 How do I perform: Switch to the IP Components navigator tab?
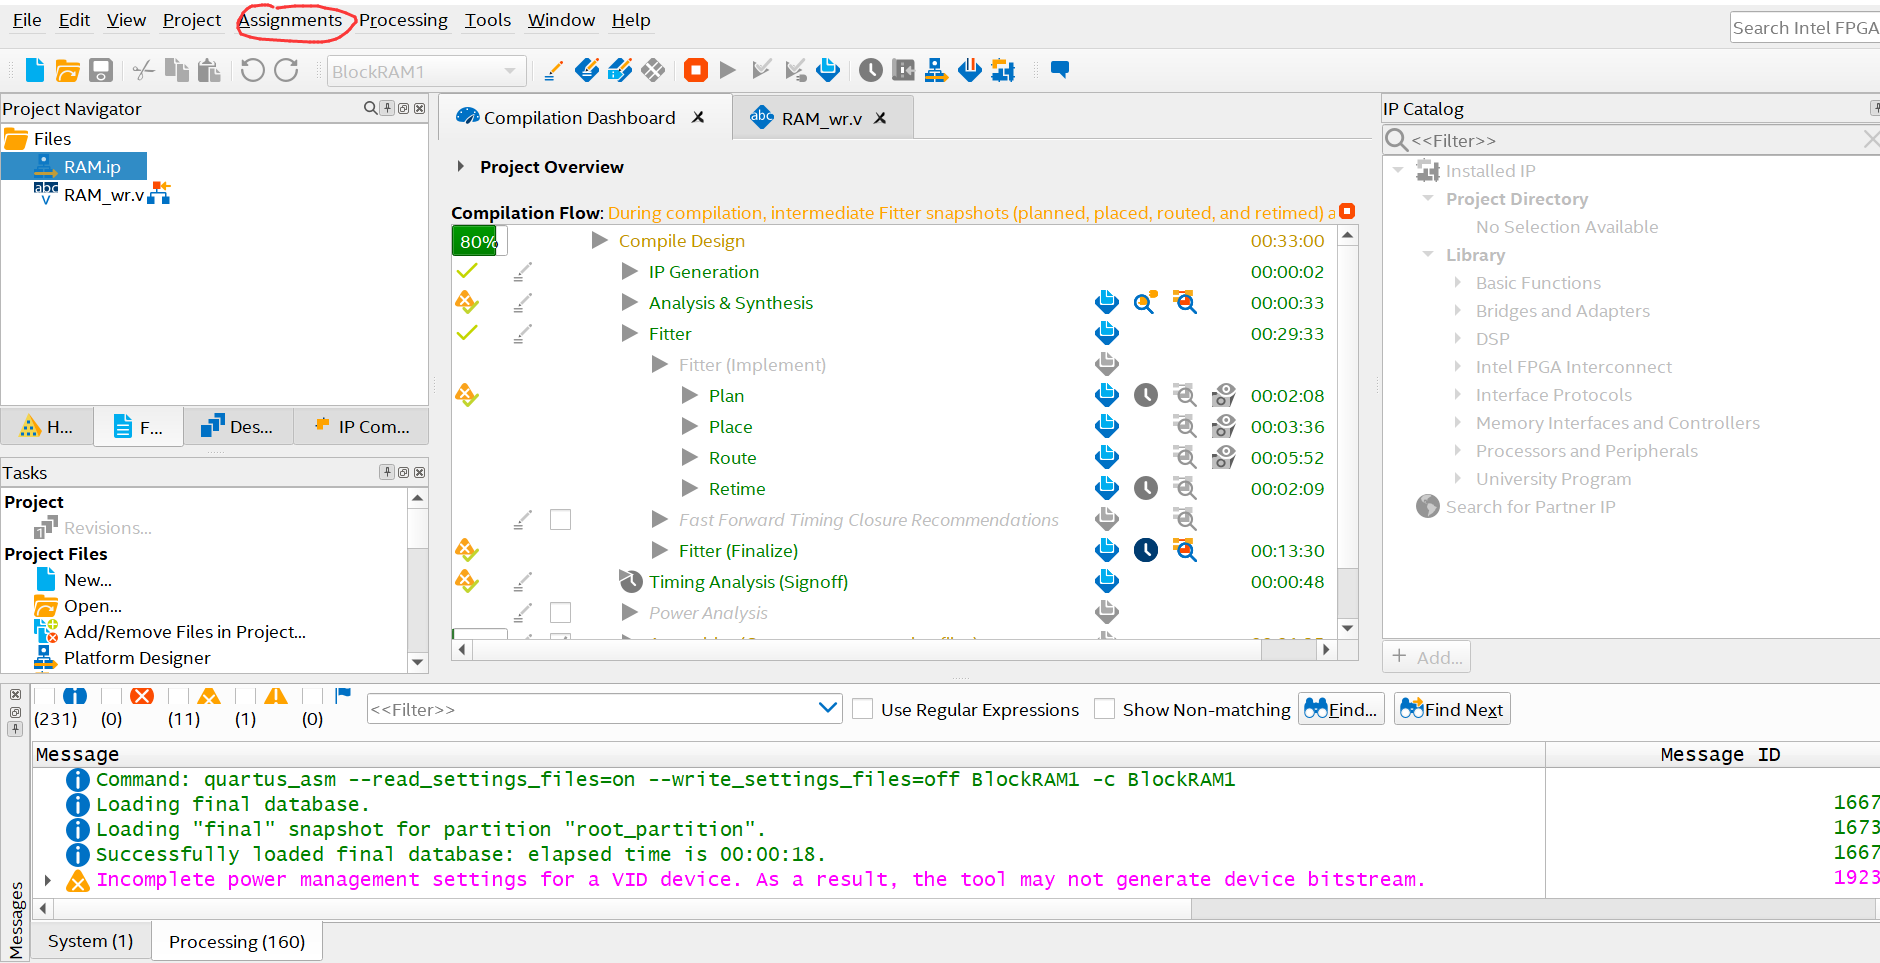point(362,427)
